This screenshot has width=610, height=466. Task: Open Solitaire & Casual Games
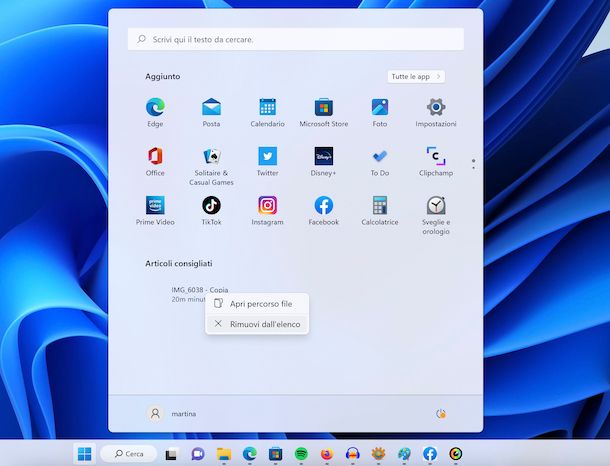pos(211,166)
